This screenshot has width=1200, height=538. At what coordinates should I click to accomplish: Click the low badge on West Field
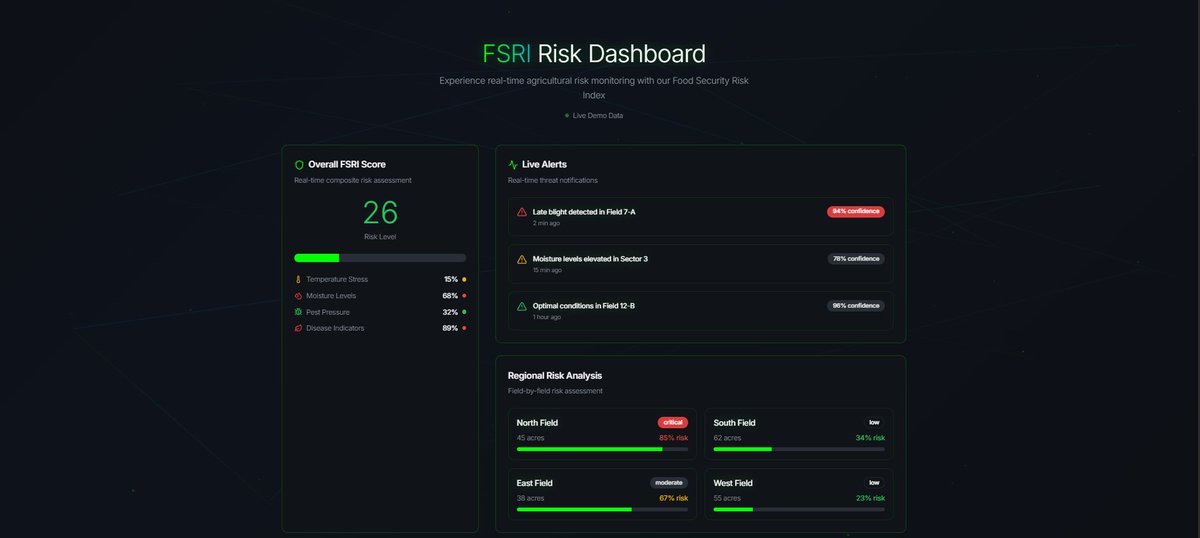tap(875, 482)
